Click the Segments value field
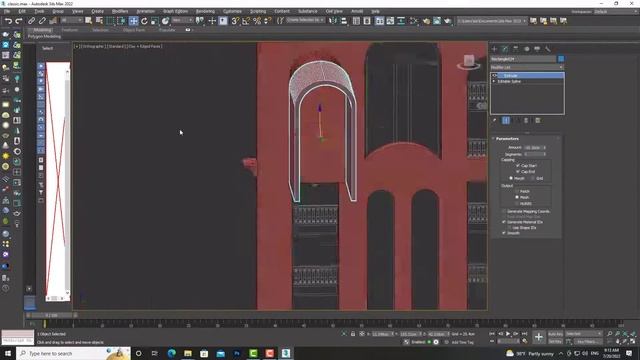The height and width of the screenshot is (360, 640). [533, 154]
